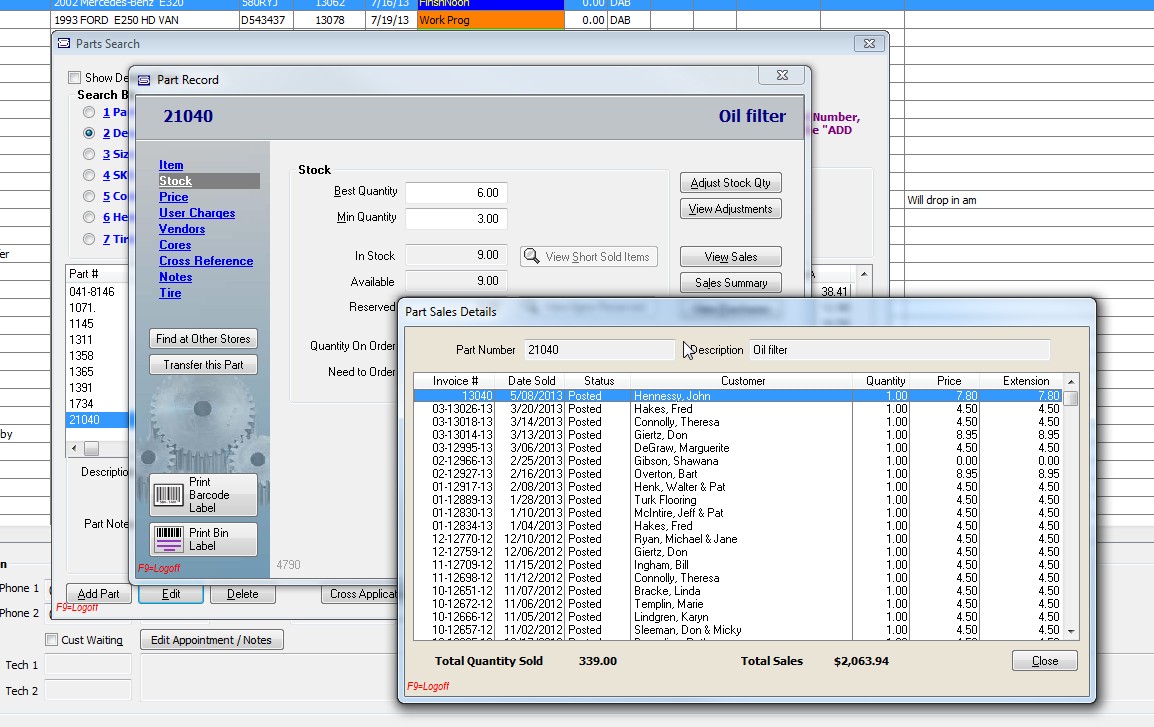1154x727 pixels.
Task: Enable the Cust Waiting checkbox
Action: (x=52, y=640)
